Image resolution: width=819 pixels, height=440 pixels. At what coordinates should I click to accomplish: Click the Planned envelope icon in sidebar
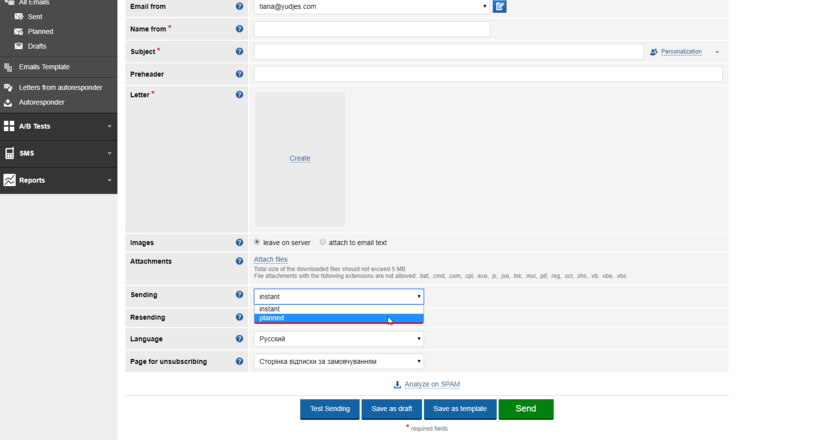pos(19,31)
